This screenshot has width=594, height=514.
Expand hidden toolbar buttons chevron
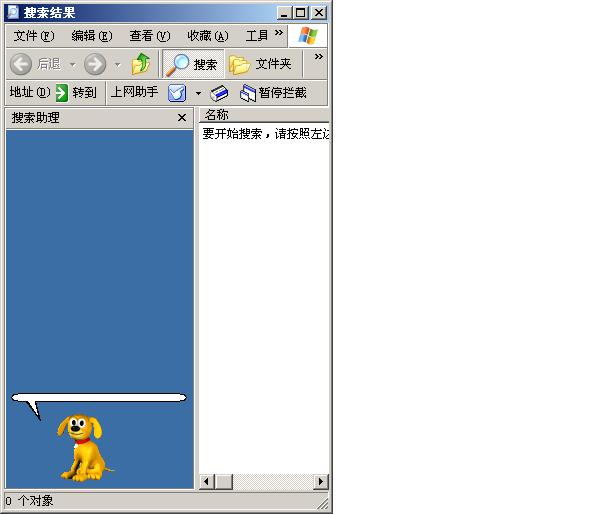(319, 57)
